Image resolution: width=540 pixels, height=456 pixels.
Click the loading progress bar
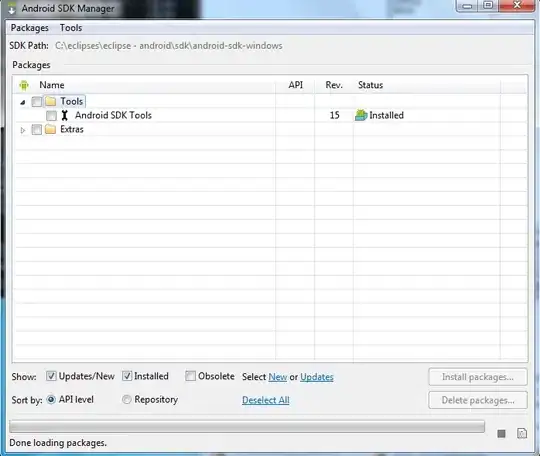247,426
